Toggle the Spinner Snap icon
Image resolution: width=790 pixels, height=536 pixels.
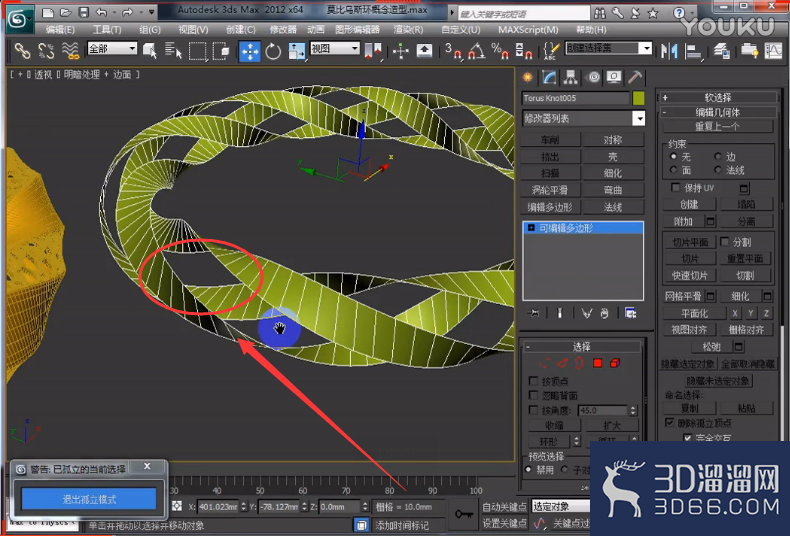click(523, 51)
